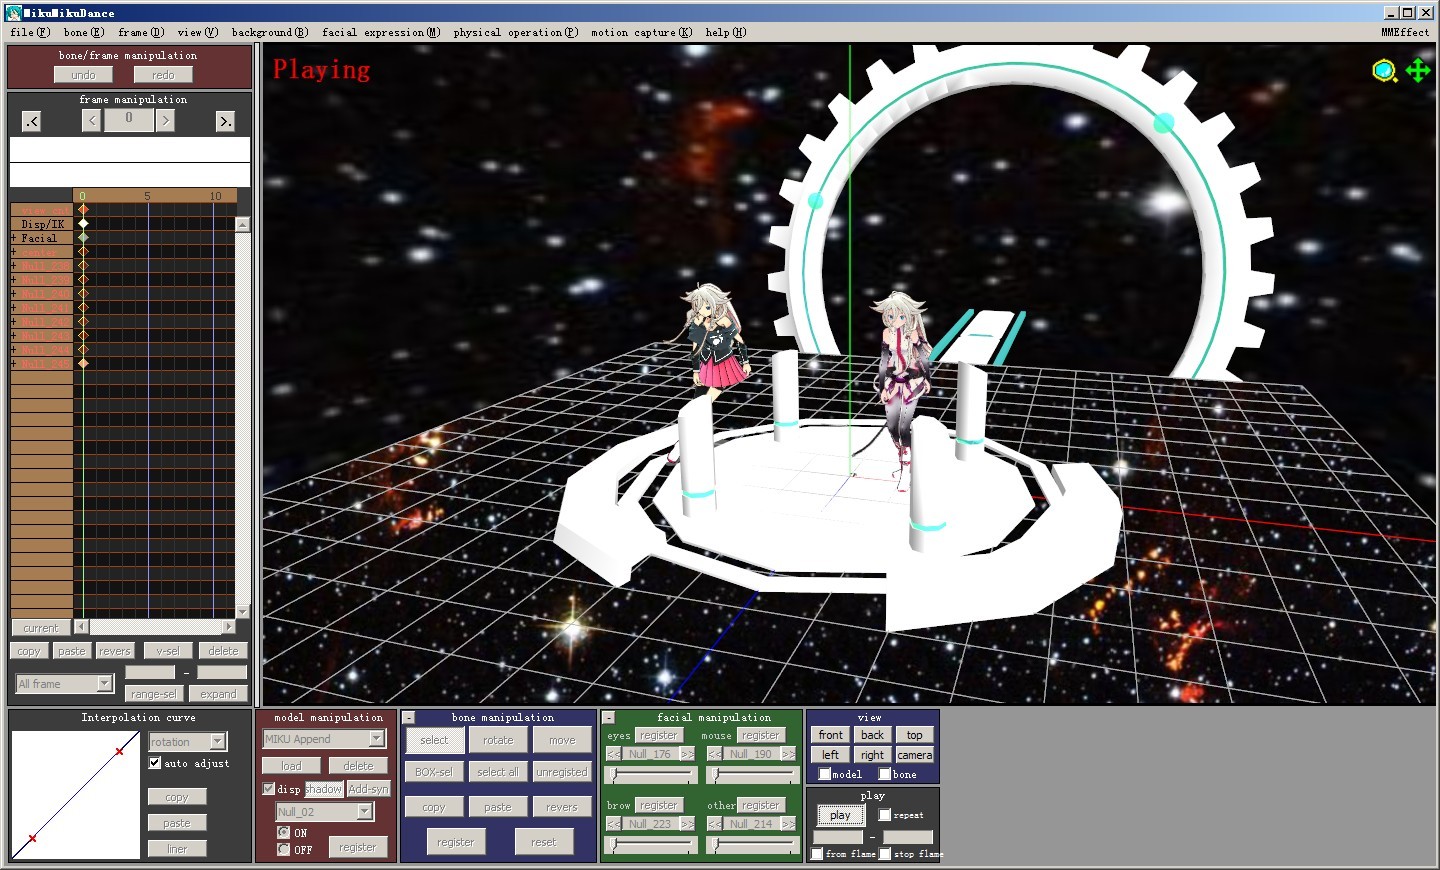Toggle the model disp checkbox

click(269, 789)
